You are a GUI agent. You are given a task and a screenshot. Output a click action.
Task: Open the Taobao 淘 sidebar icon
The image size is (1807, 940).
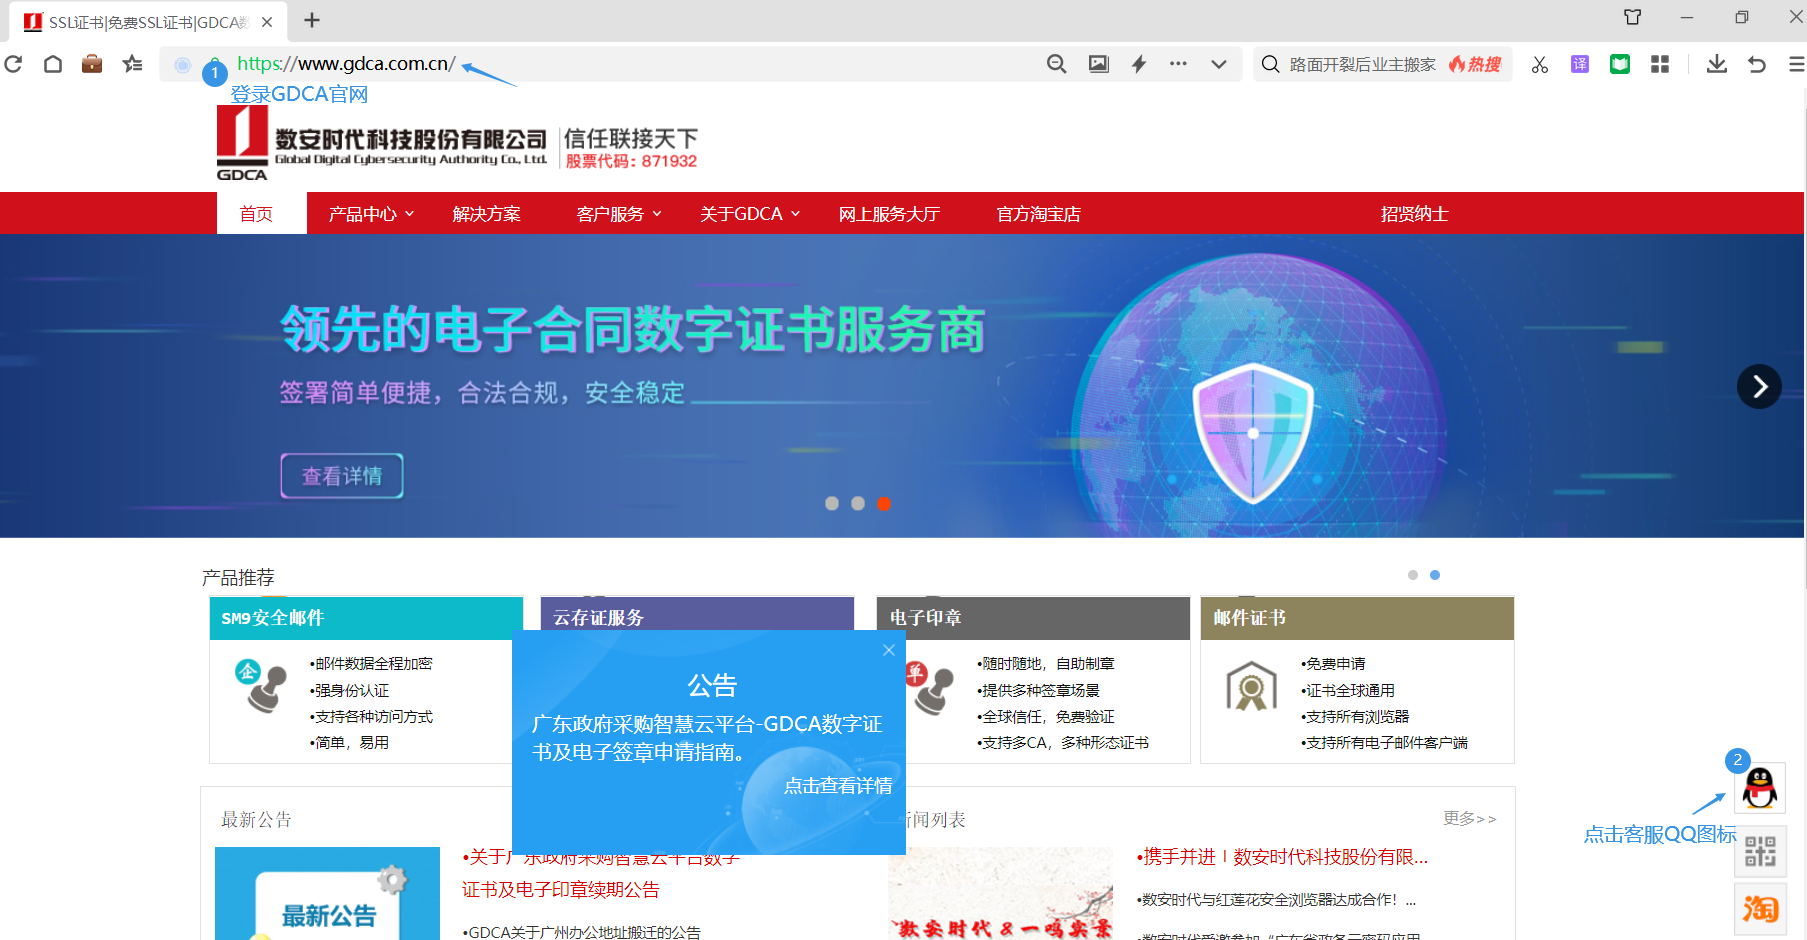point(1760,909)
